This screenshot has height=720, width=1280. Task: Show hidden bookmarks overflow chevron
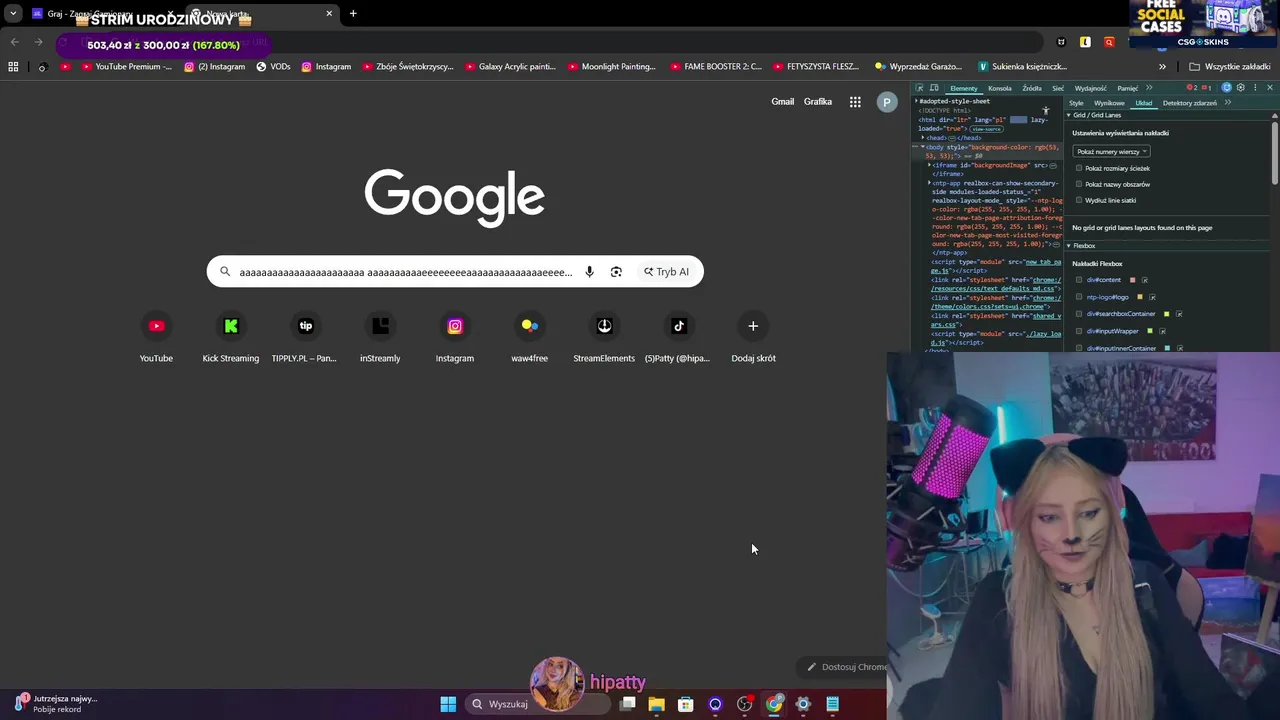point(1162,67)
